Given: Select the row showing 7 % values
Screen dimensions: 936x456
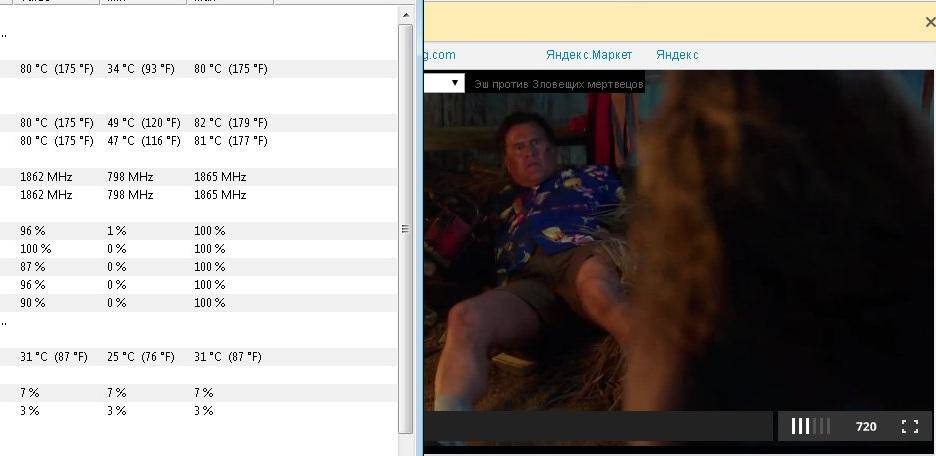Looking at the screenshot, I should 198,392.
